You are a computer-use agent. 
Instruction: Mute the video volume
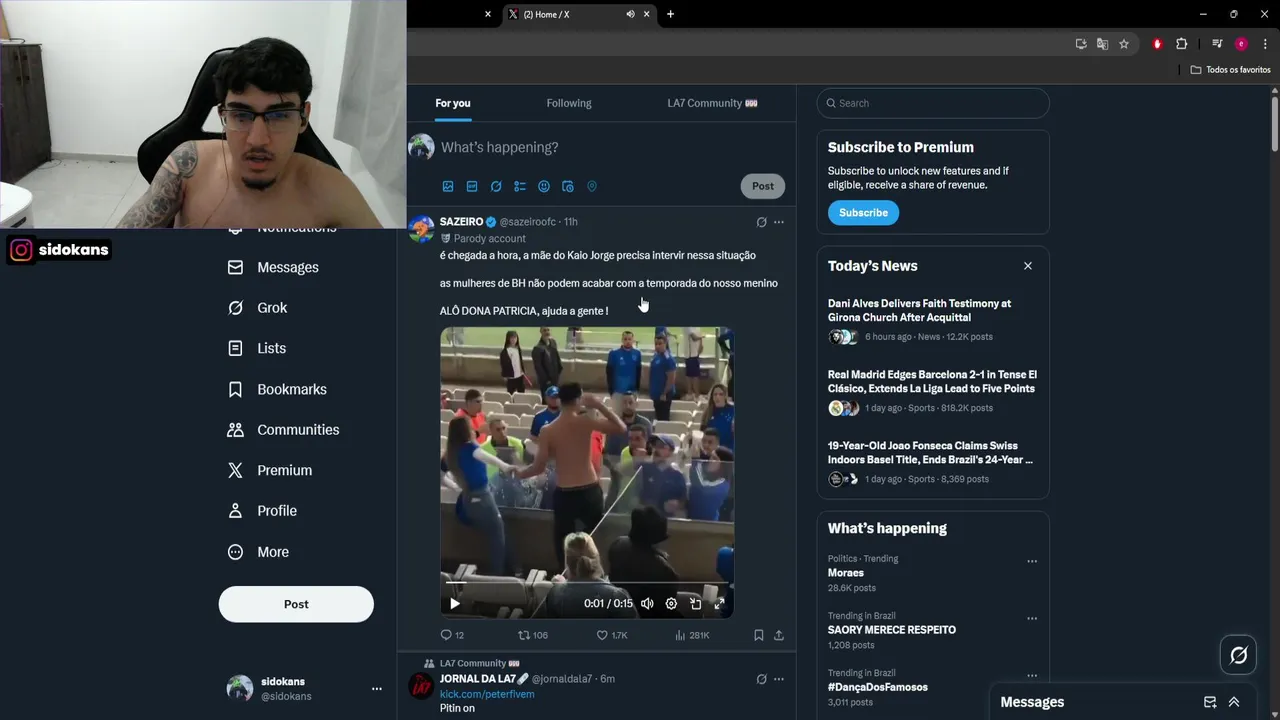point(647,603)
